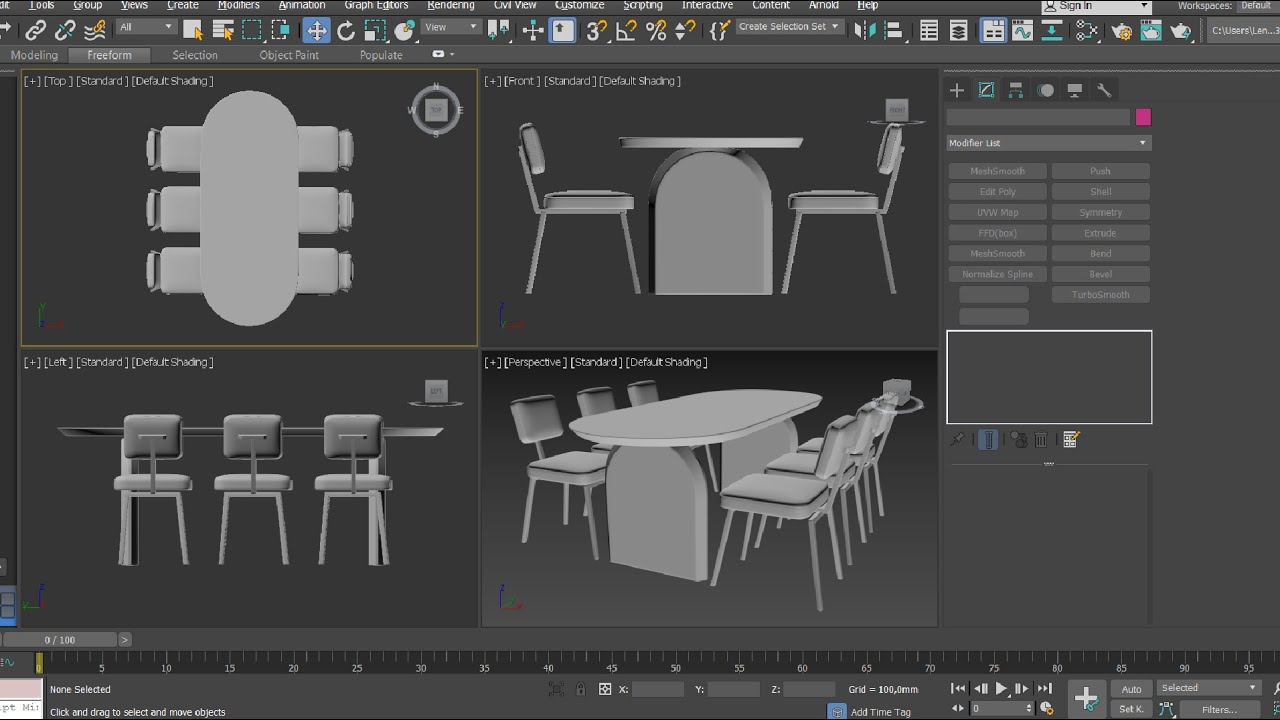
Task: Click the X coordinate input field
Action: coord(657,689)
